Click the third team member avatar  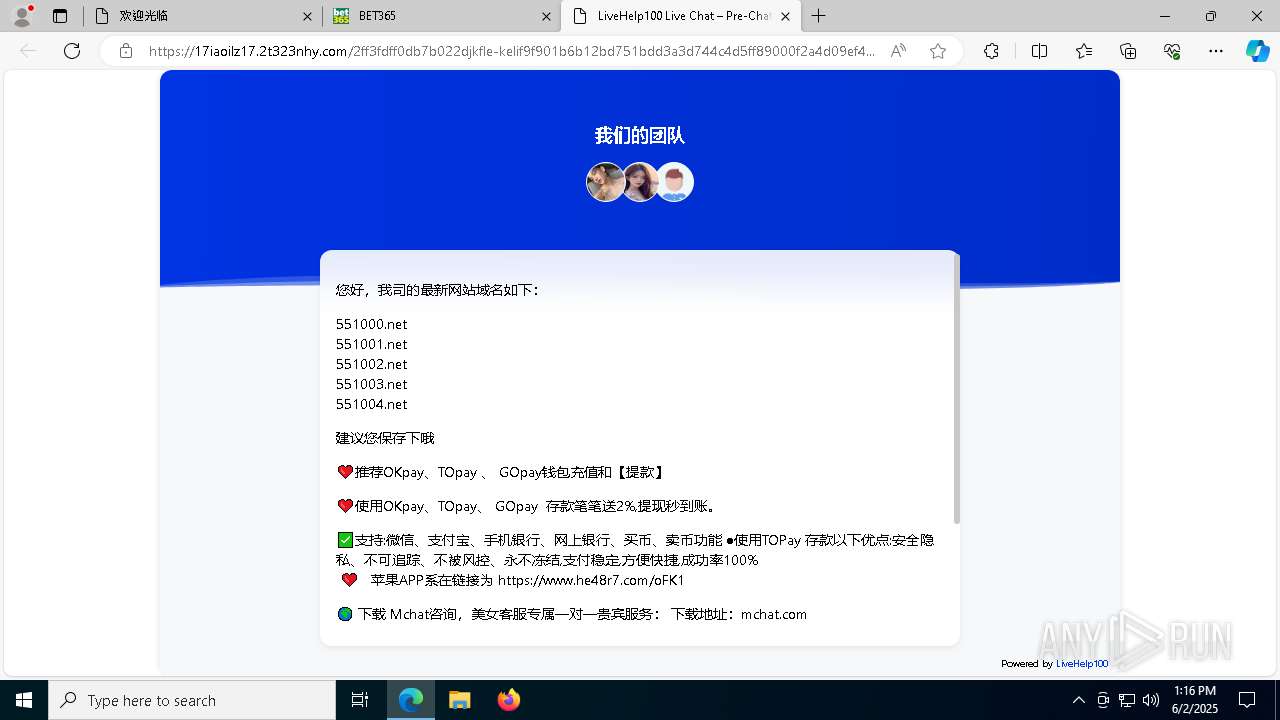point(675,182)
